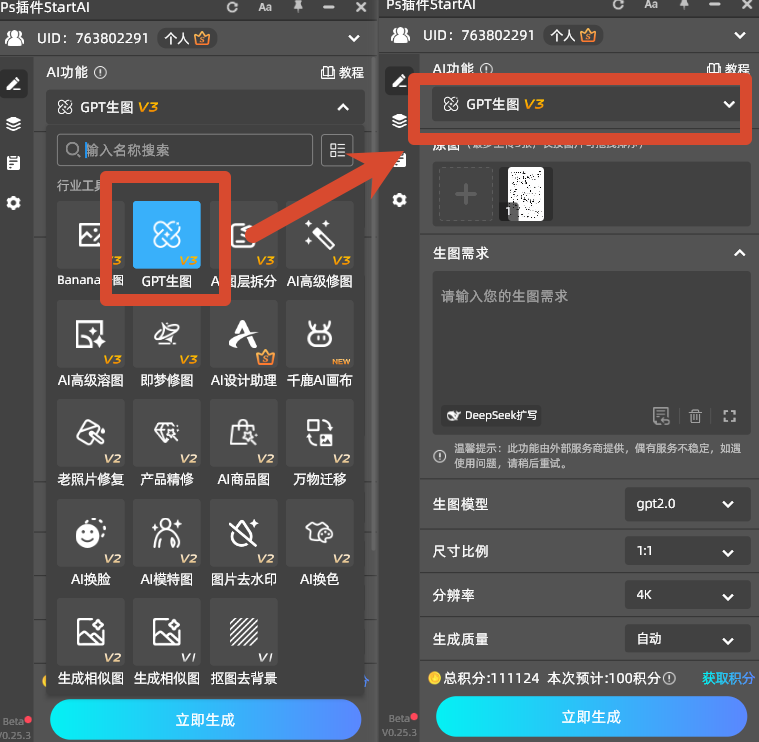Image resolution: width=759 pixels, height=742 pixels.
Task: Toggle list view button next to search
Action: point(337,150)
